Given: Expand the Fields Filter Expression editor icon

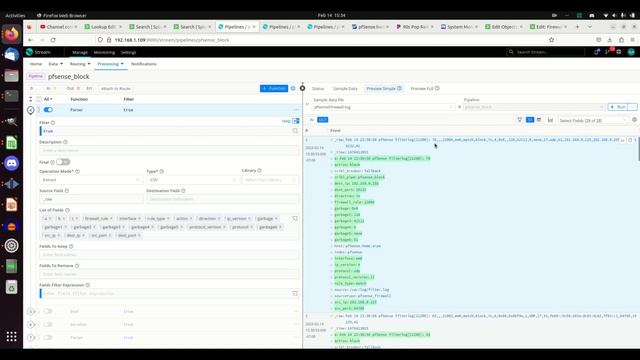Looking at the screenshot, I should (295, 293).
